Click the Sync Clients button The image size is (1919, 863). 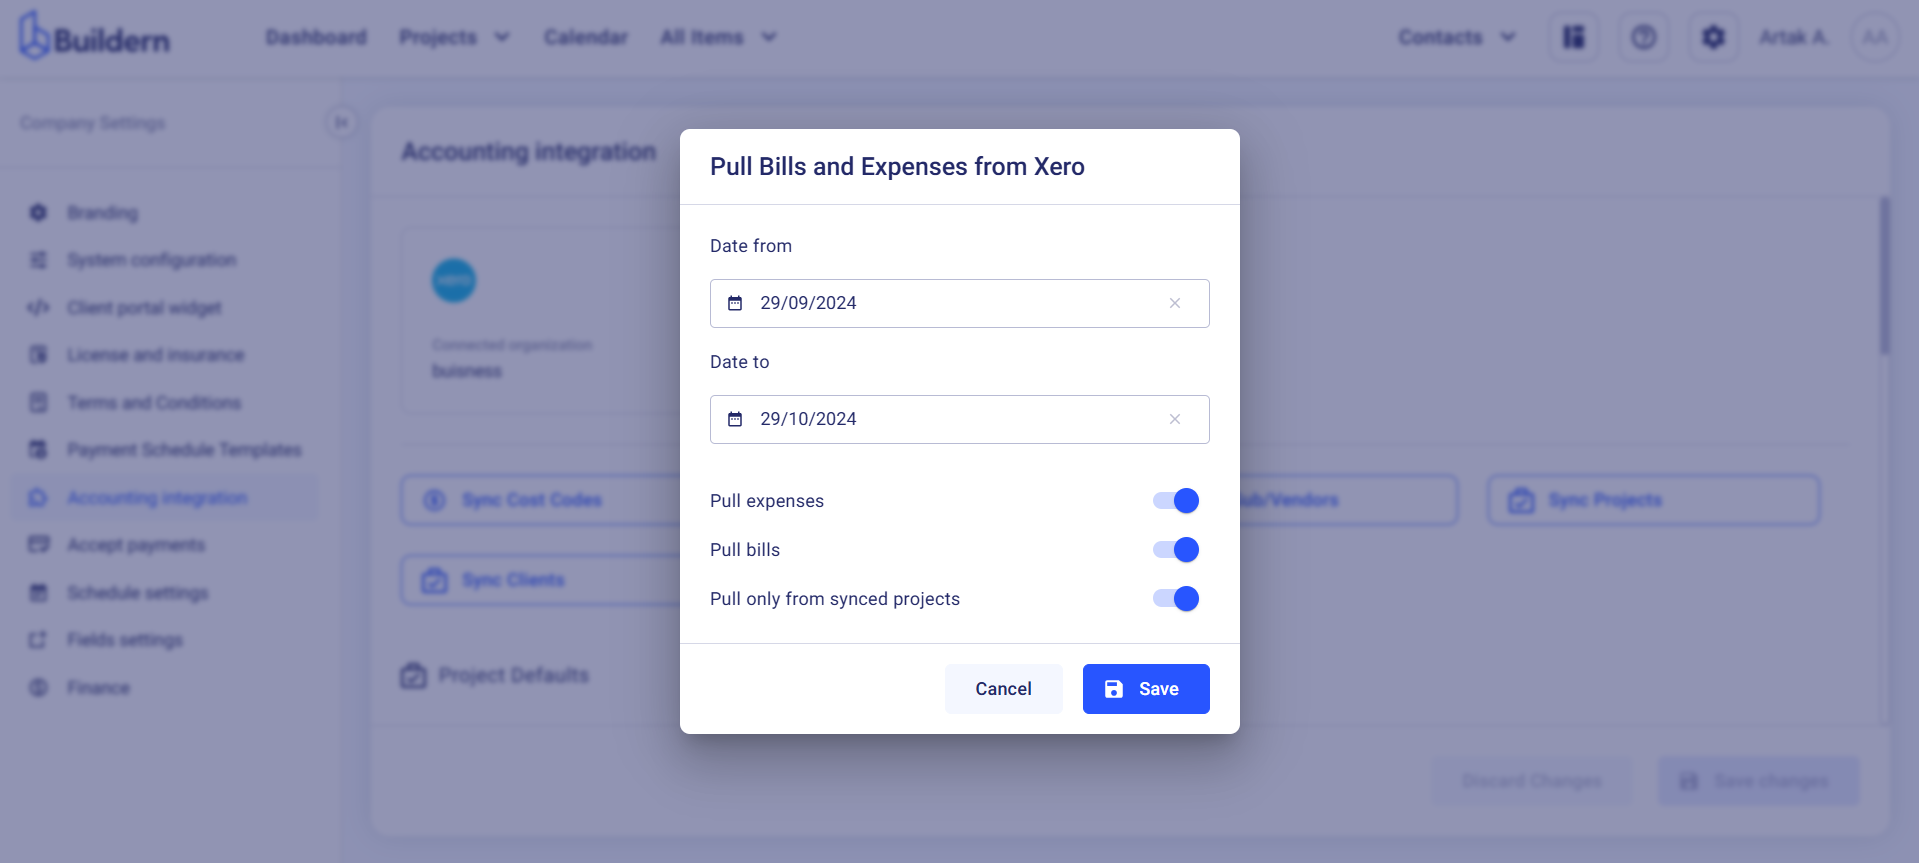tap(541, 580)
